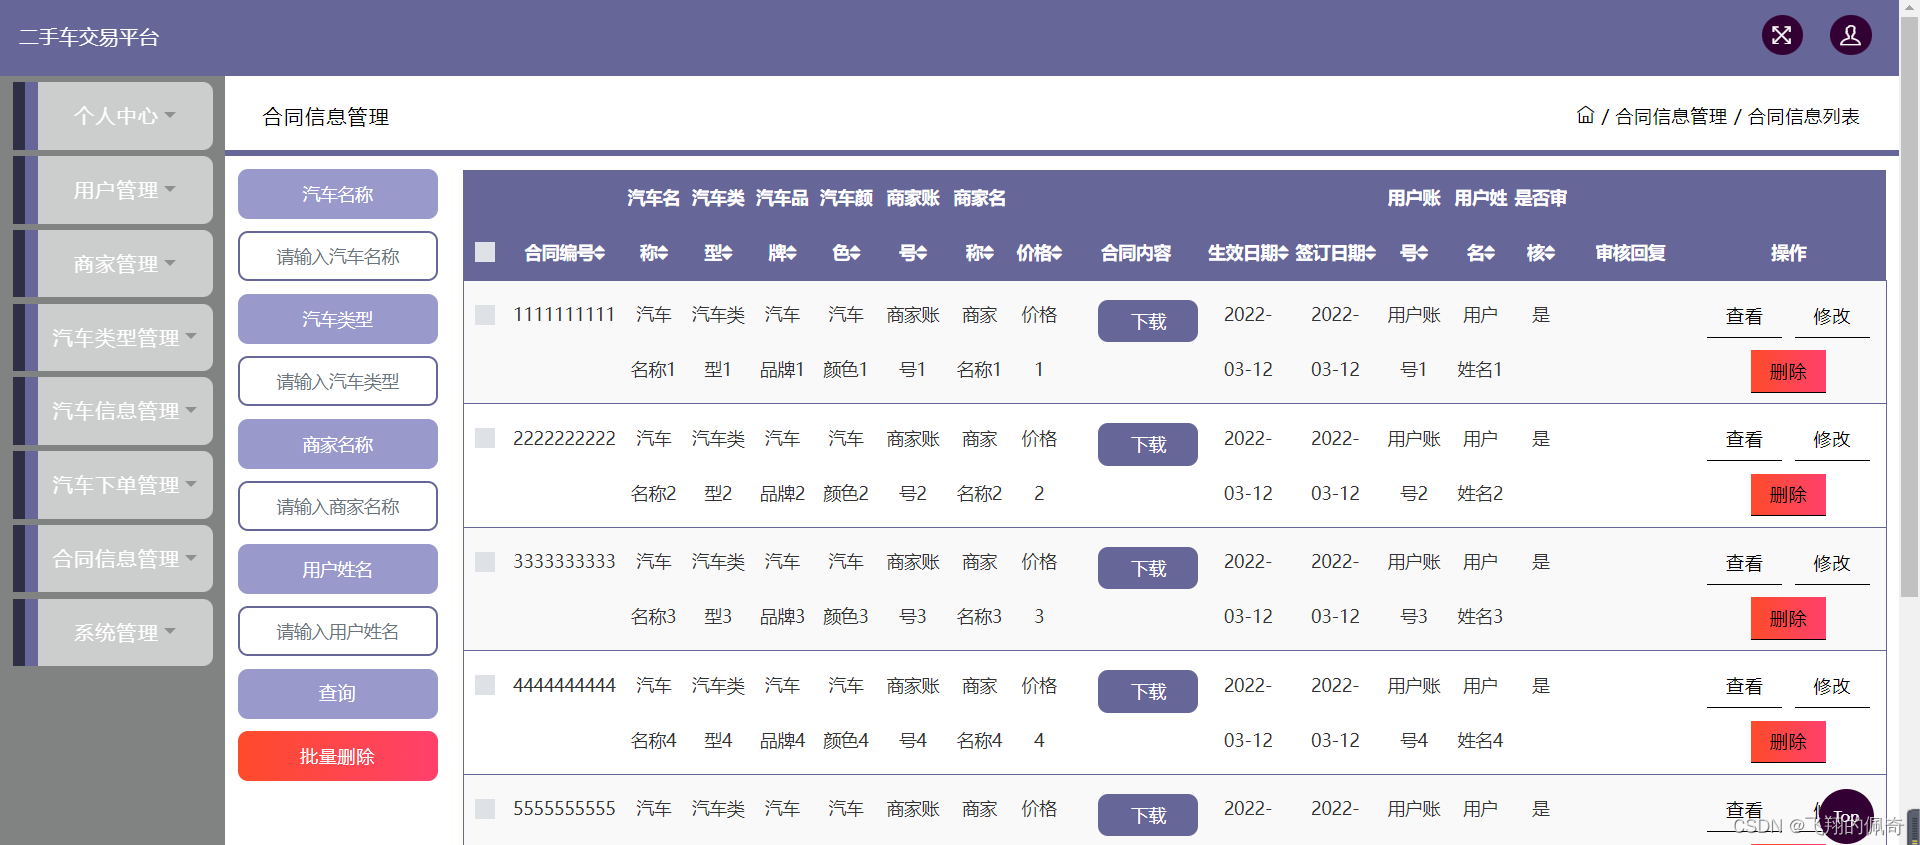The width and height of the screenshot is (1920, 845).
Task: Sort by 是否审核 column arrows
Action: click(x=1549, y=253)
